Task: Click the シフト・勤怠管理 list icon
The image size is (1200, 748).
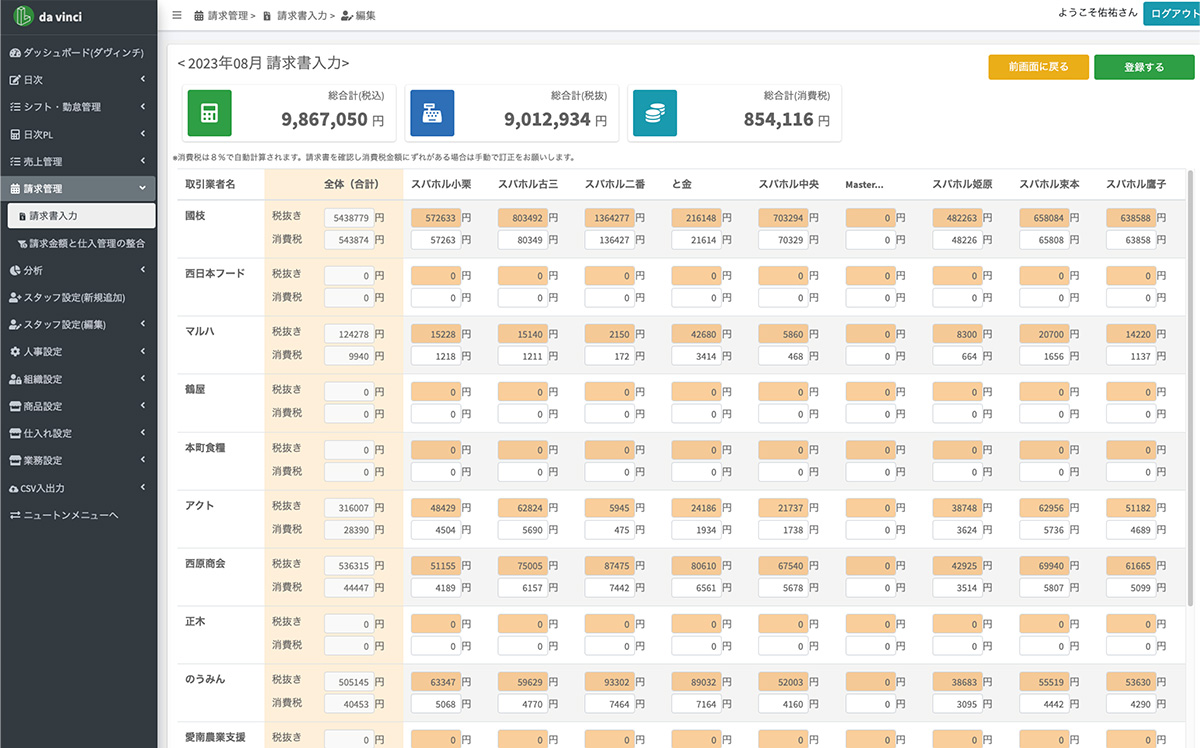Action: pyautogui.click(x=15, y=107)
